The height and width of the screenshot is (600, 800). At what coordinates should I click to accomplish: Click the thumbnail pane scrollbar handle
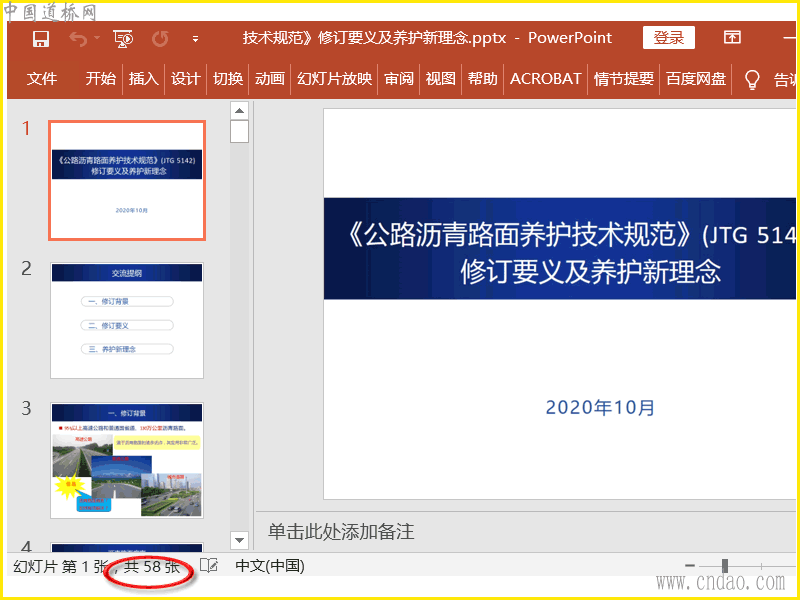pyautogui.click(x=239, y=131)
